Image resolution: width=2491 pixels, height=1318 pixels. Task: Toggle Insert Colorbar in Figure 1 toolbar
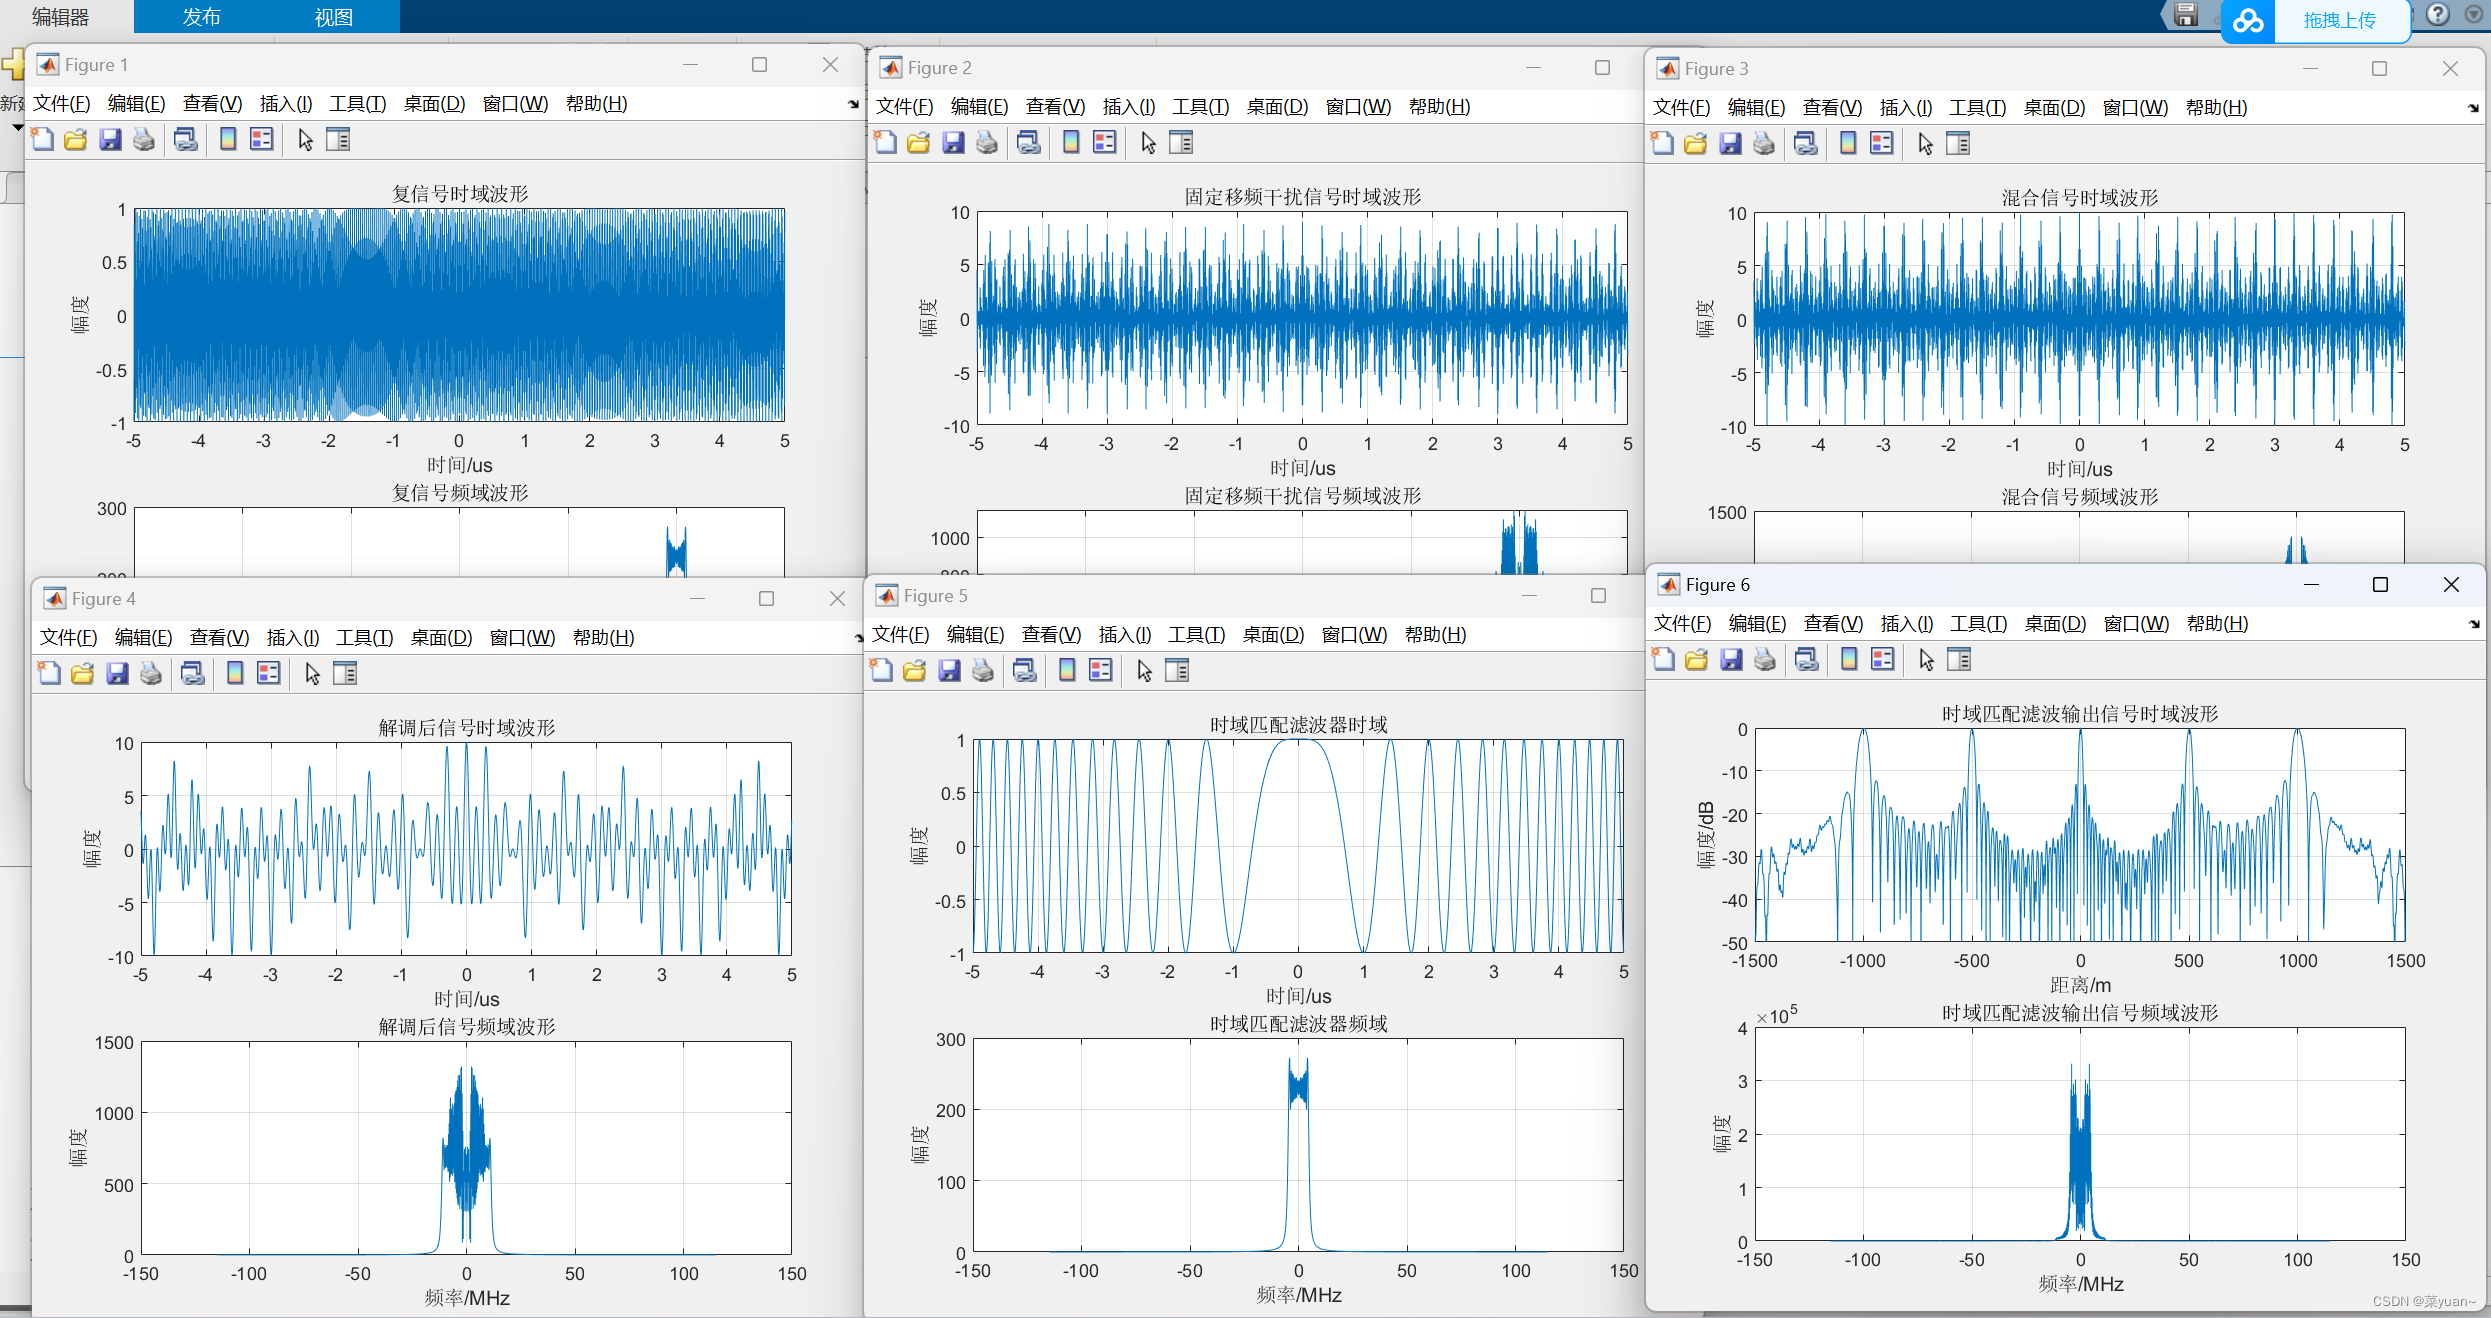228,140
